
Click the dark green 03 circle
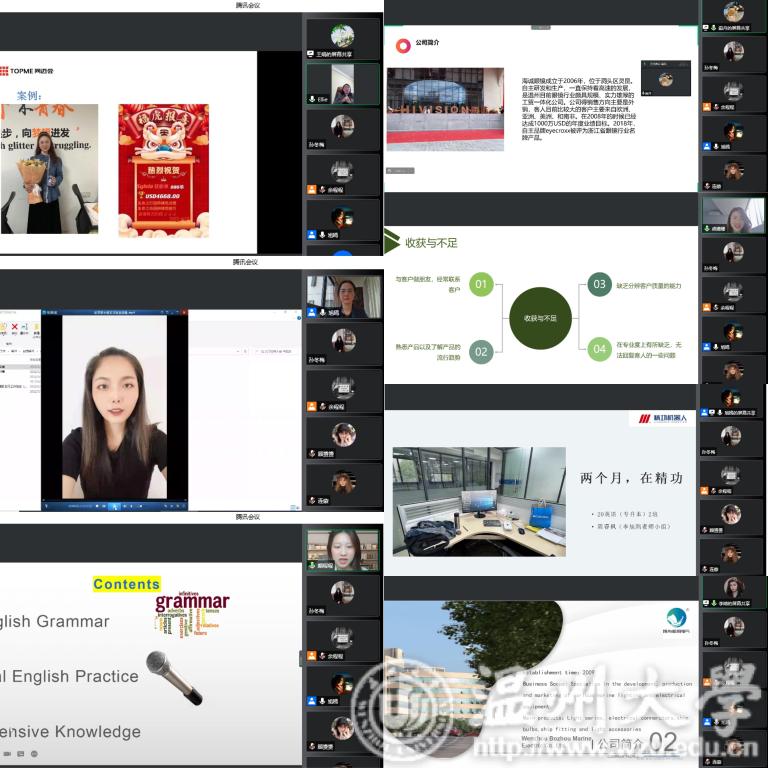tap(600, 284)
